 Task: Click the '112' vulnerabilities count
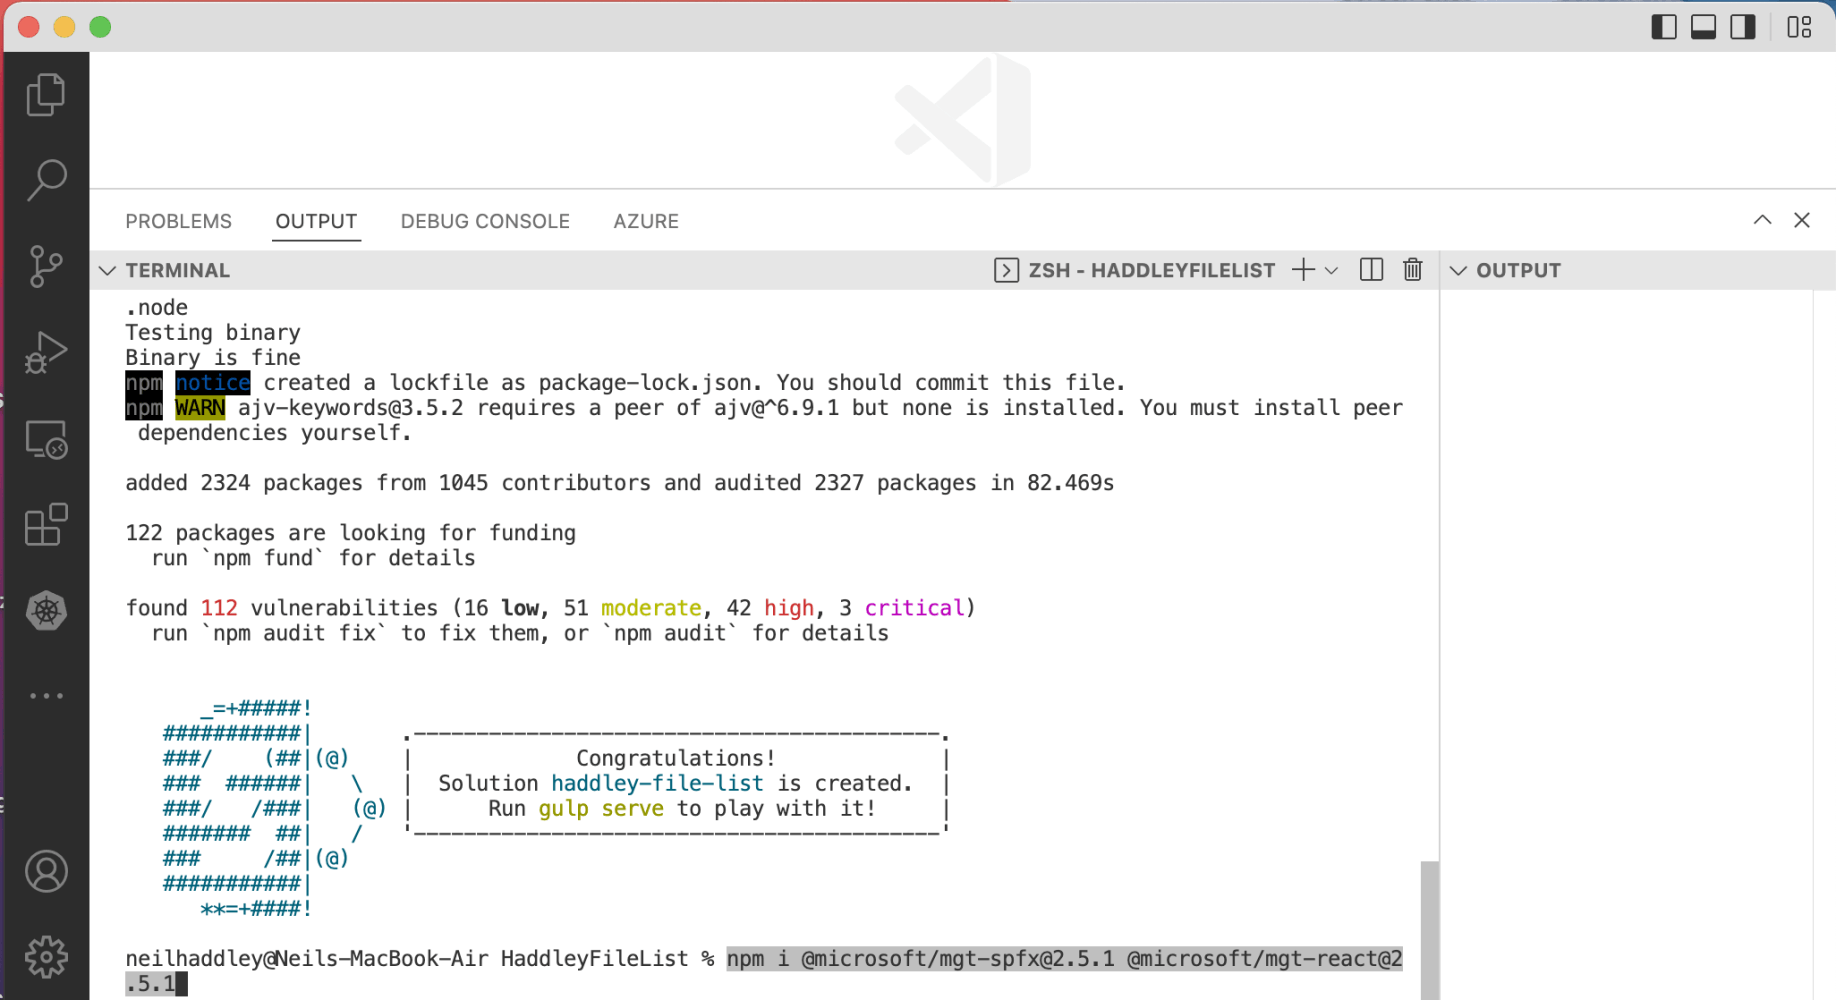(x=219, y=608)
